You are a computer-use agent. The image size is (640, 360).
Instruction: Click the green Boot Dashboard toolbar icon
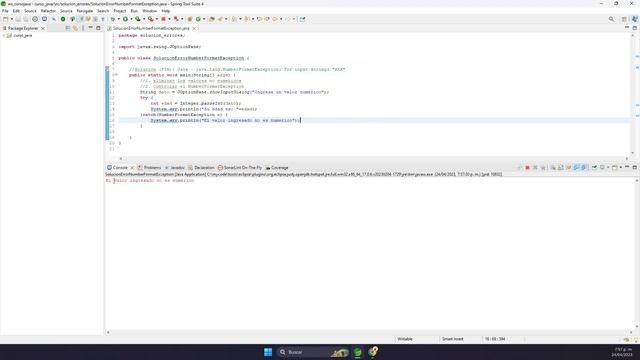63,19
